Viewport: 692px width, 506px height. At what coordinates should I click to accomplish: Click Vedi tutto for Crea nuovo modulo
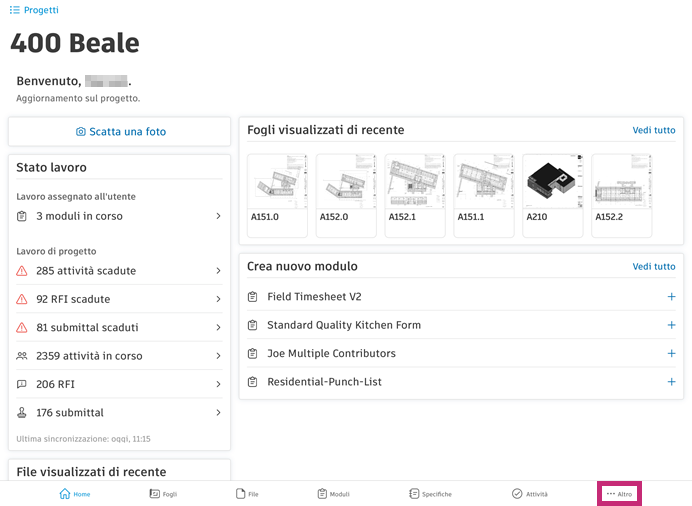(x=653, y=267)
